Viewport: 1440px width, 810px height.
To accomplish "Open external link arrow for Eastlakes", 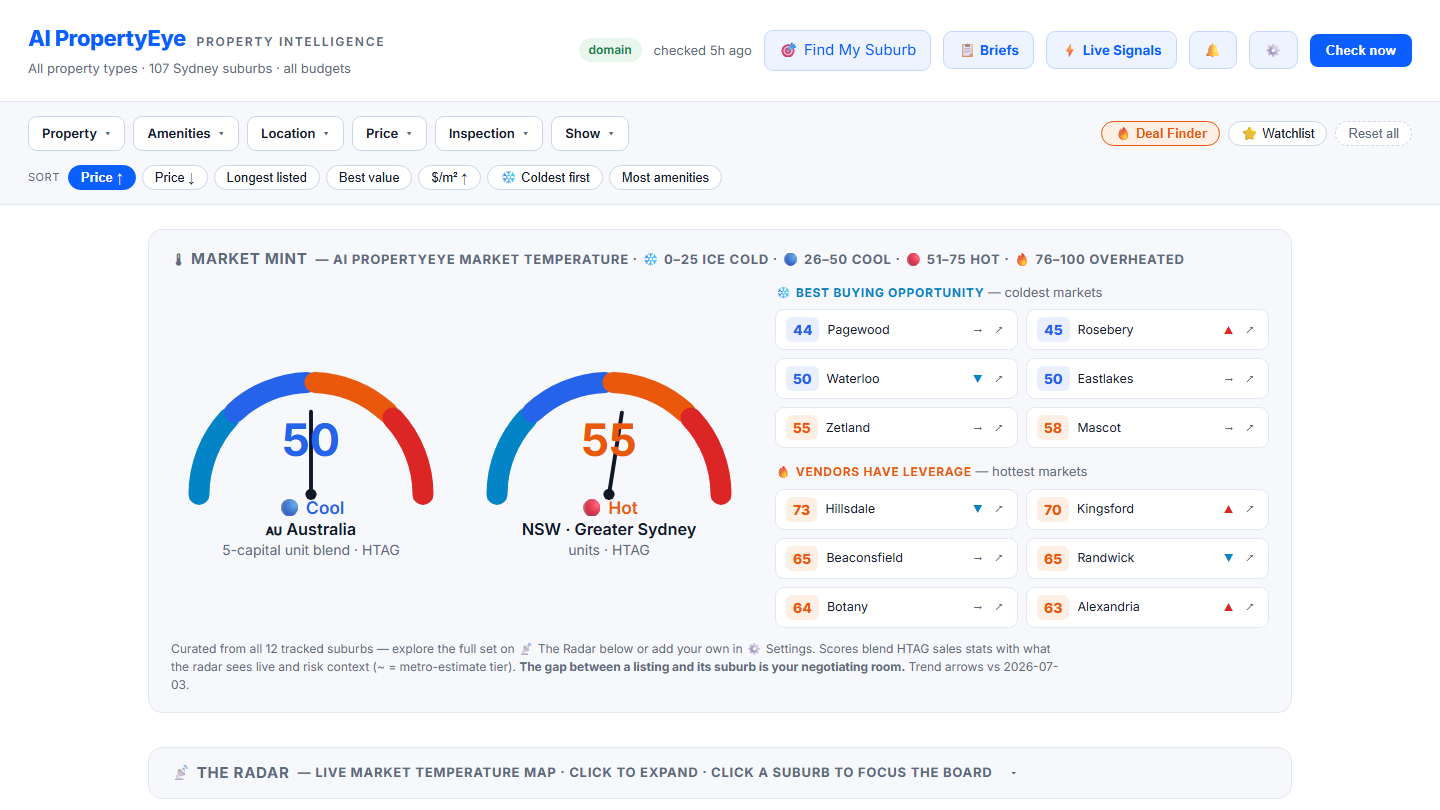I will pos(1249,379).
